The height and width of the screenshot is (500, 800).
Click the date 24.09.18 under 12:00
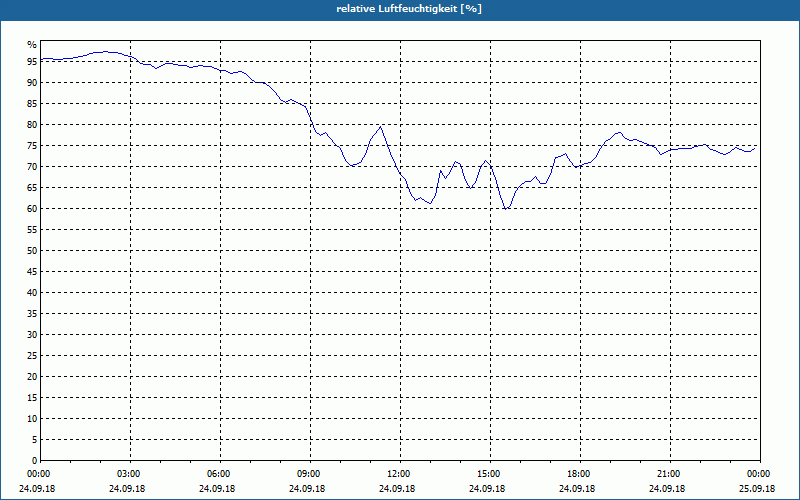point(397,489)
